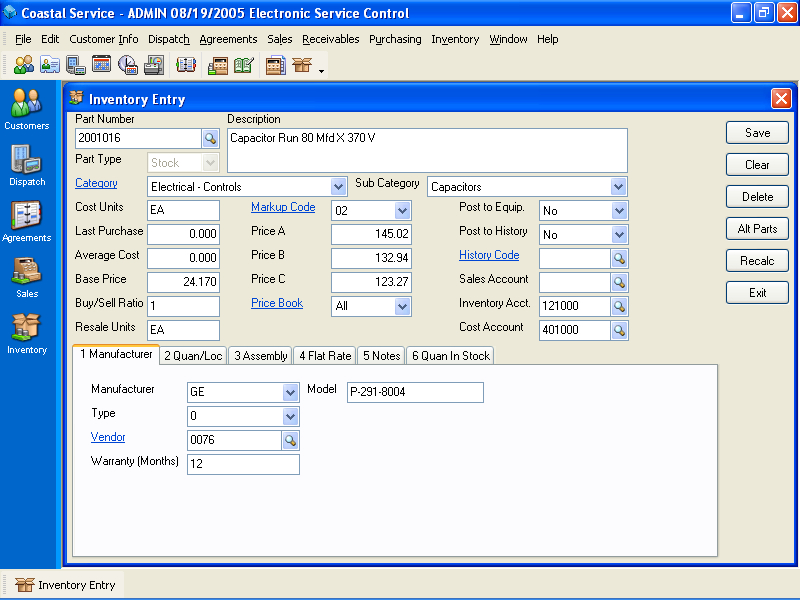Search for a part number with magnifier
The image size is (800, 600).
[x=210, y=138]
